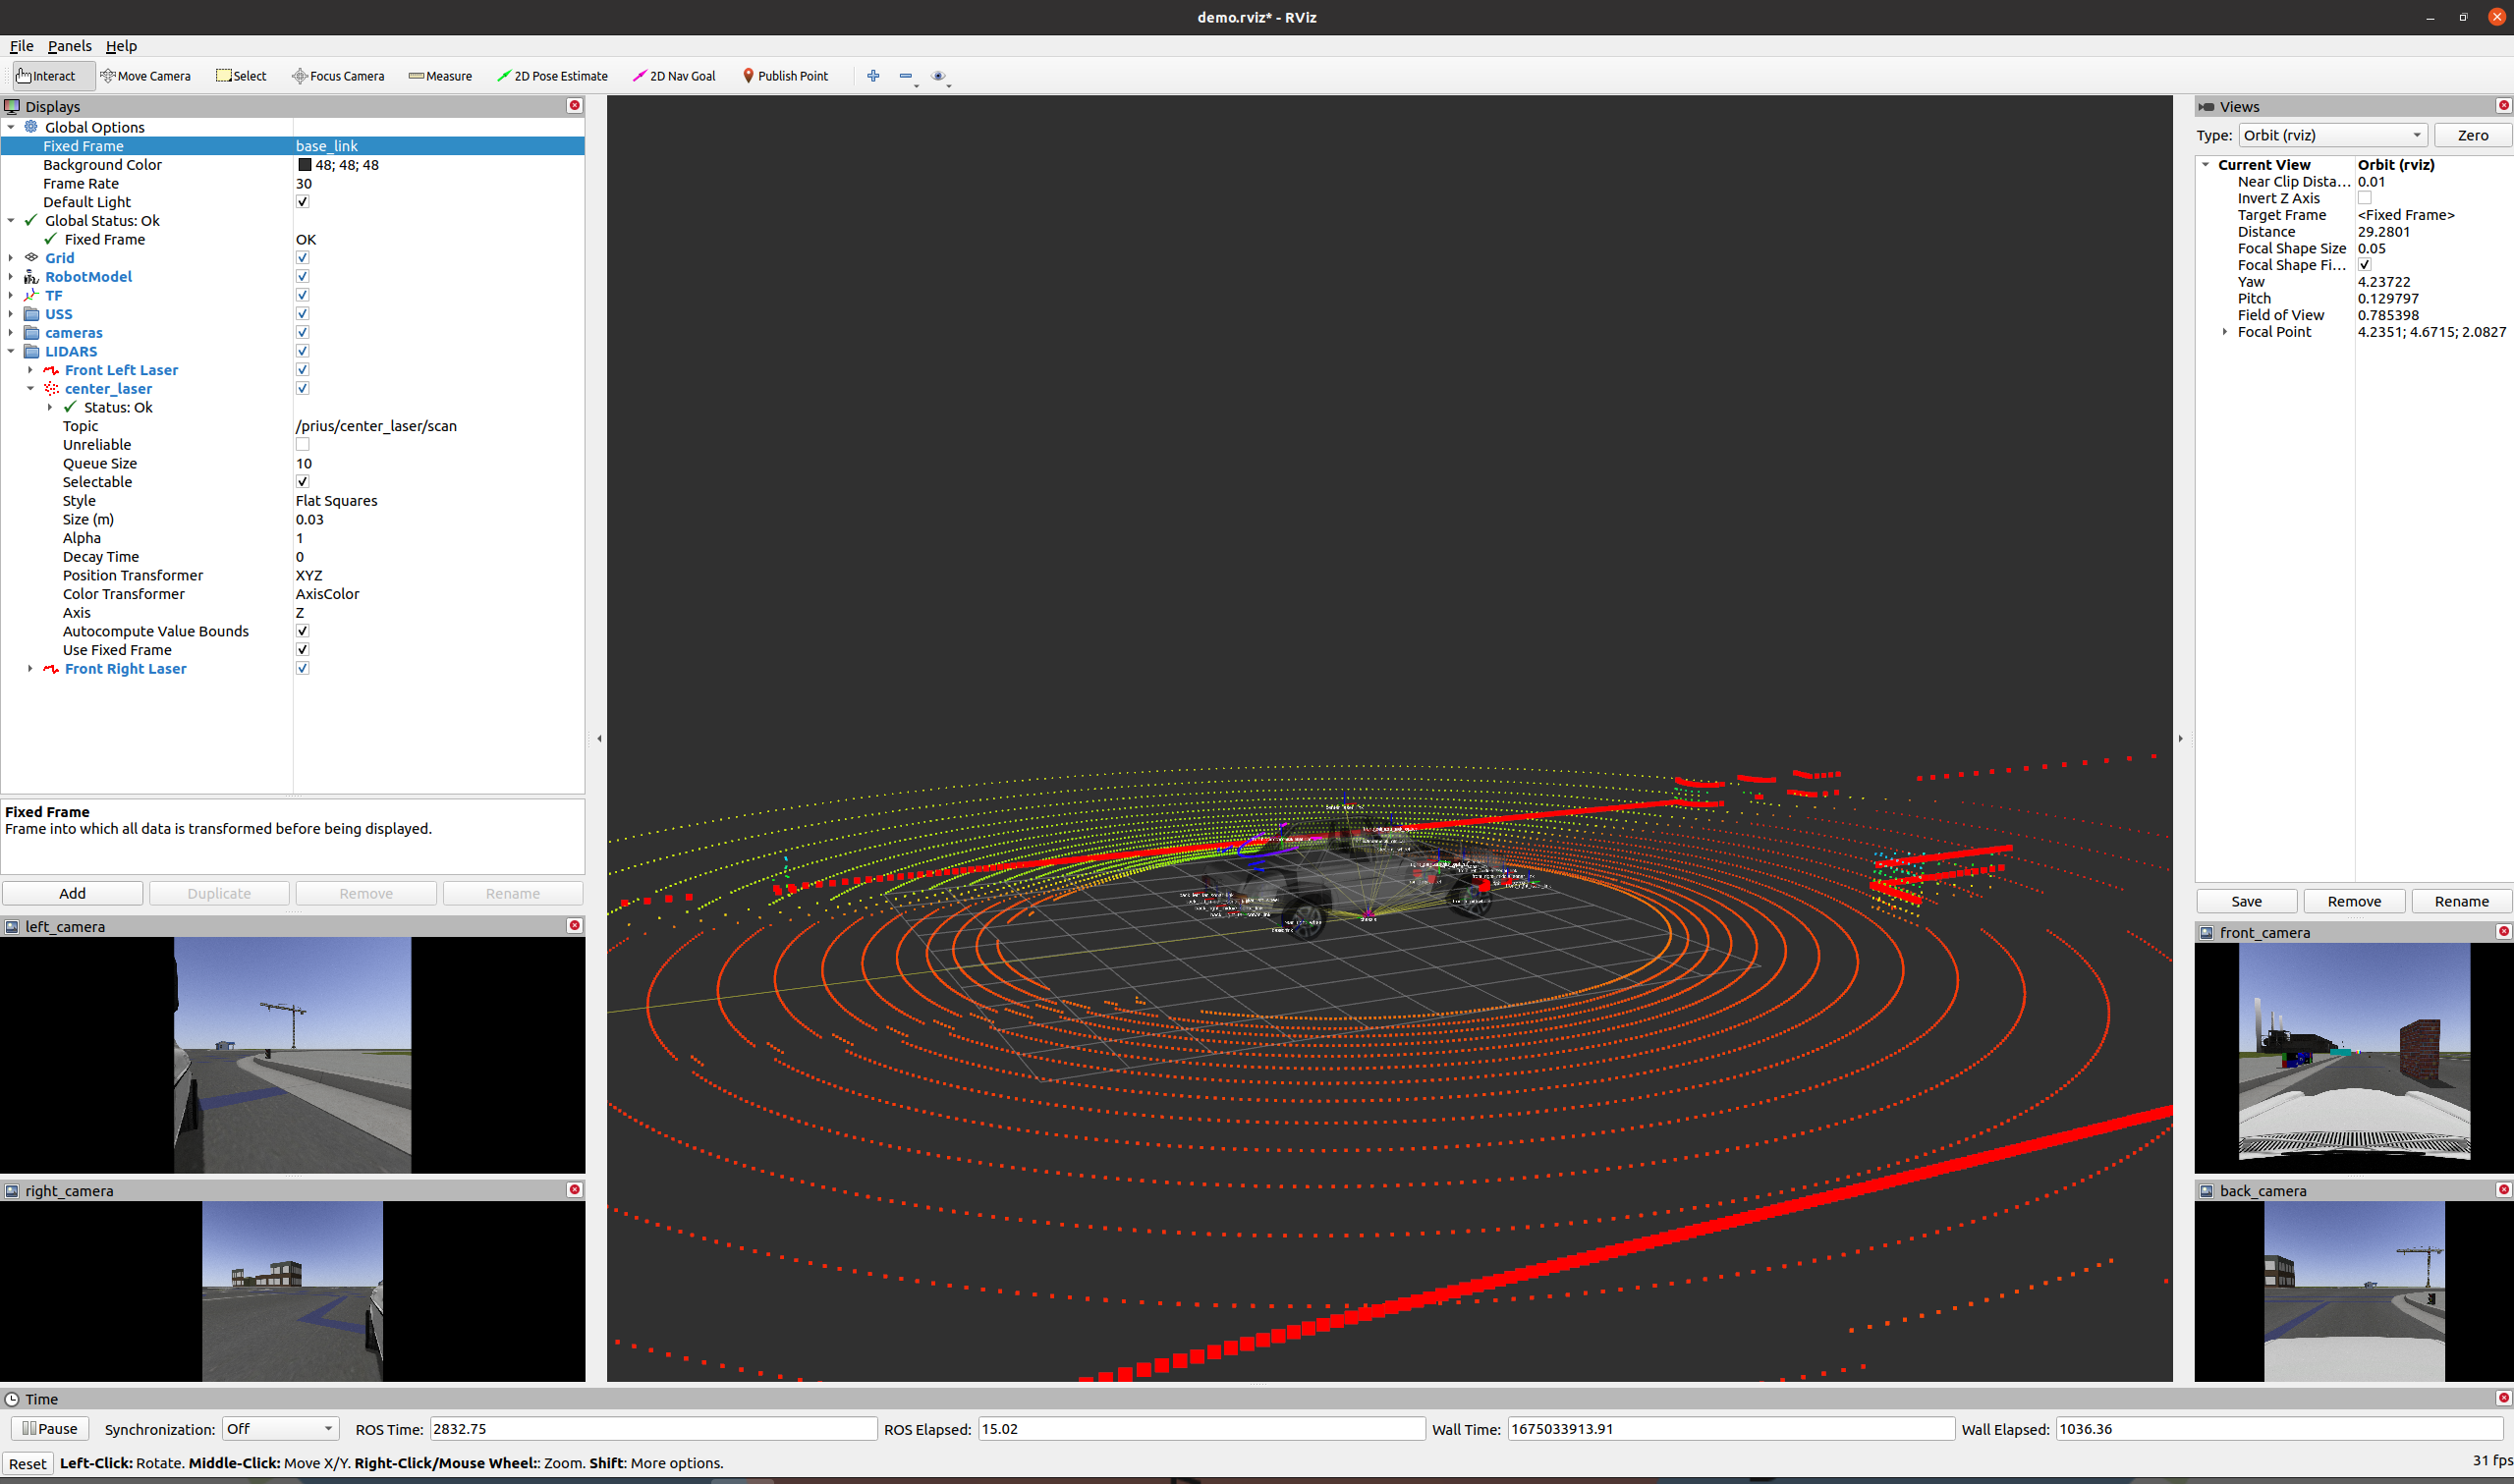Pick the 2D Pose Estimate tool
2514x1484 pixels.
tap(552, 76)
